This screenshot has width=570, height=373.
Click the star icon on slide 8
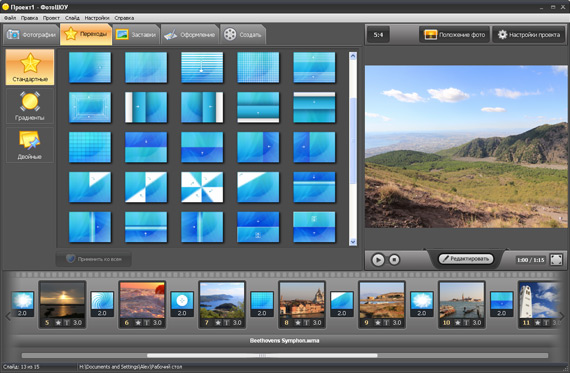pos(298,322)
